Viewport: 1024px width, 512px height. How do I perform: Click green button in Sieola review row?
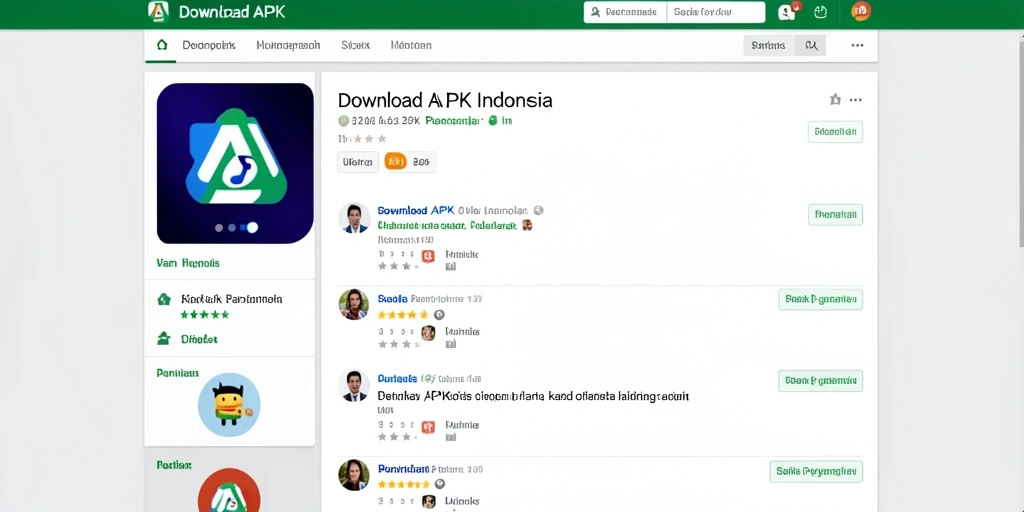pos(820,300)
